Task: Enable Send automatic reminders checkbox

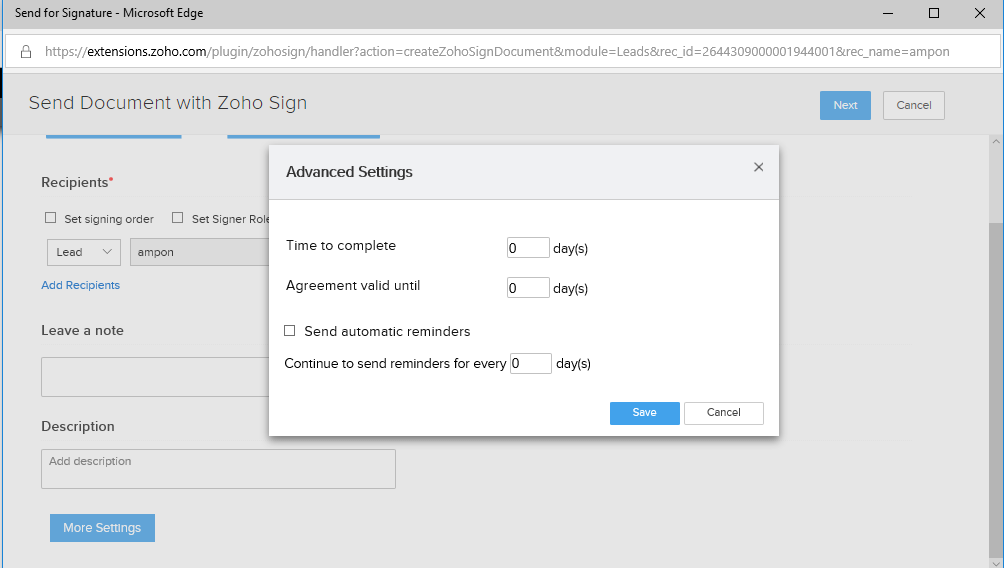Action: (x=289, y=330)
